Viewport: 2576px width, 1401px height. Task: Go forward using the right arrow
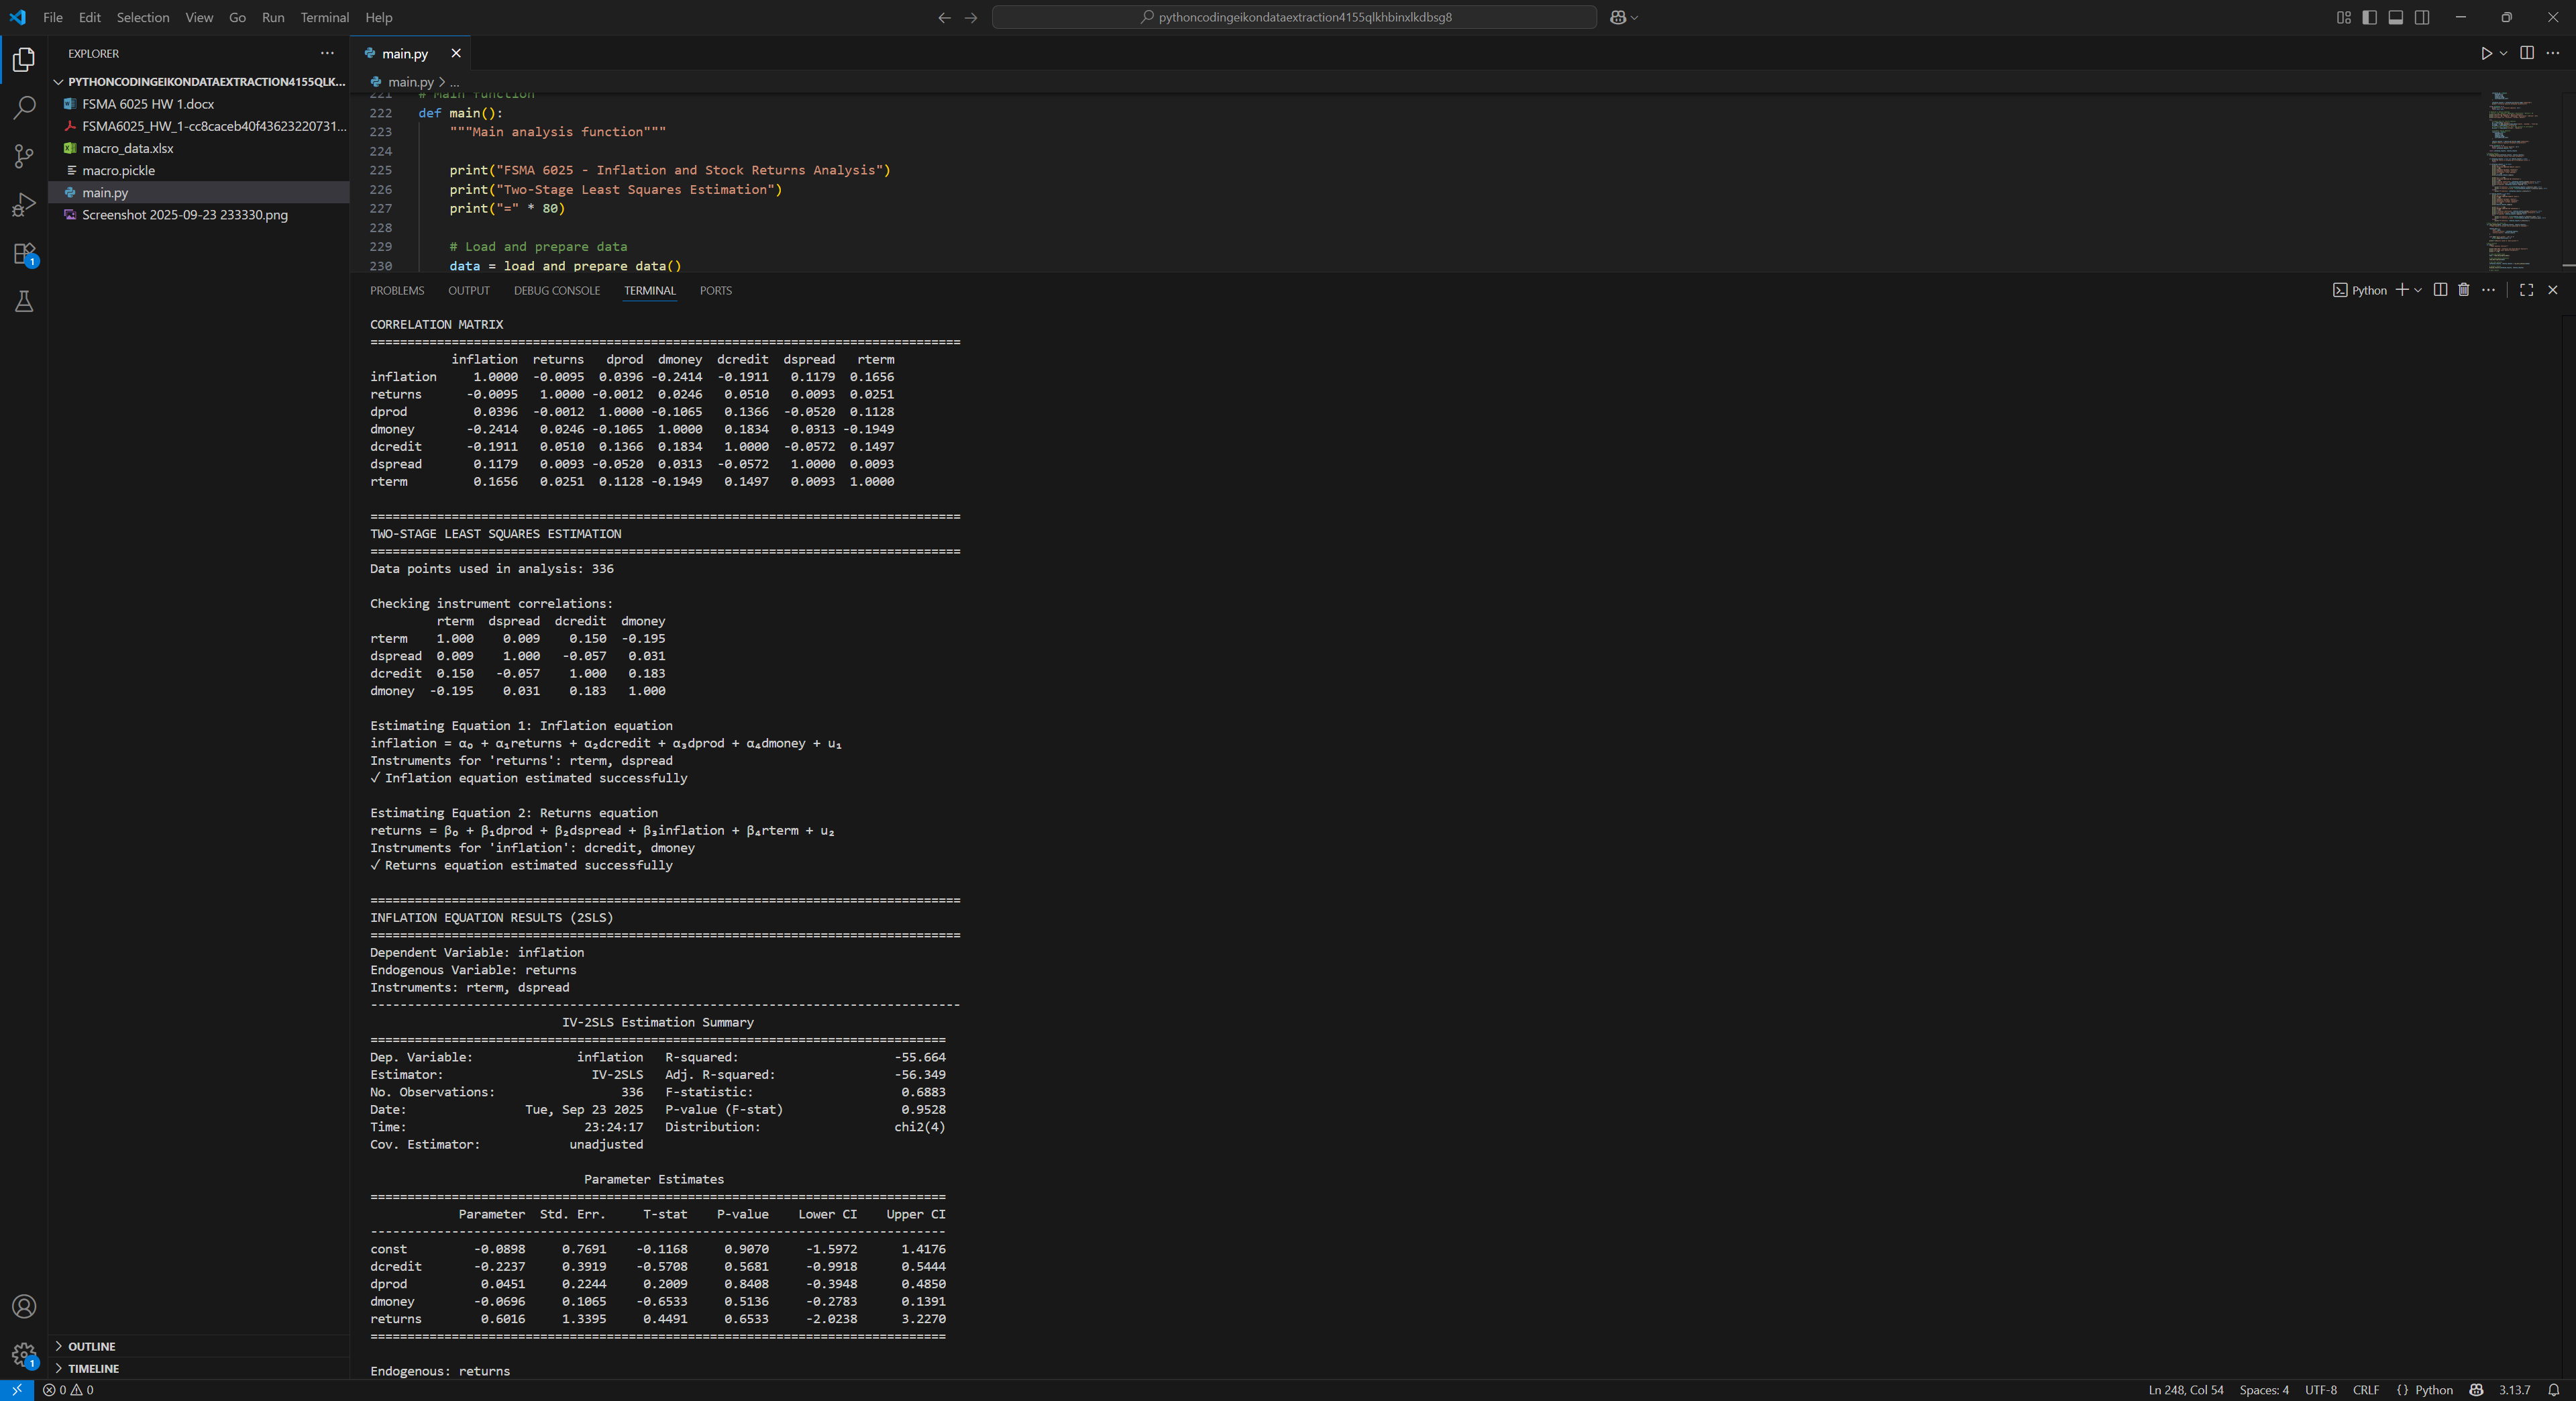point(971,17)
